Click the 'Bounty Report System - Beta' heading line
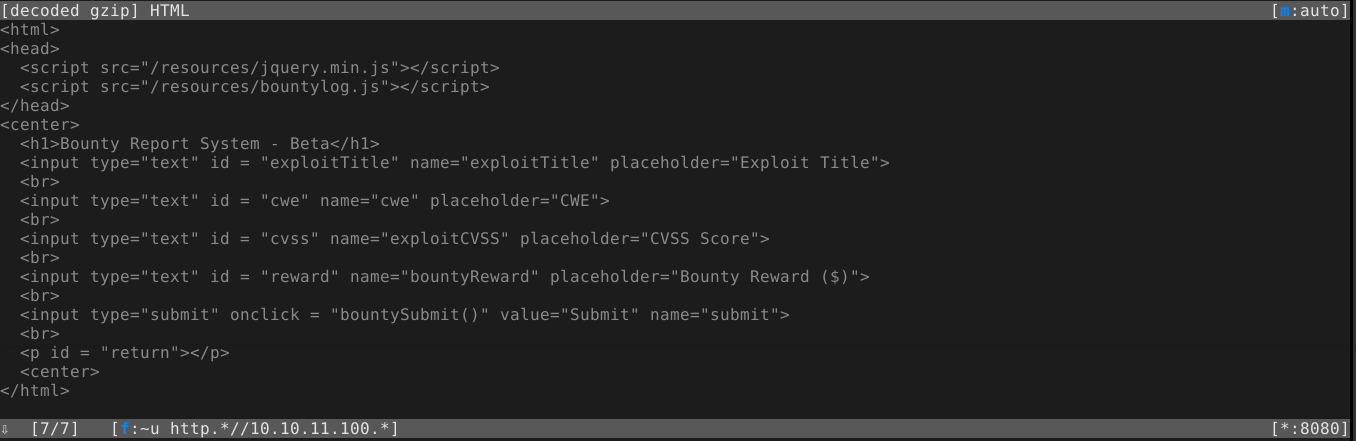The image size is (1356, 441). point(199,144)
